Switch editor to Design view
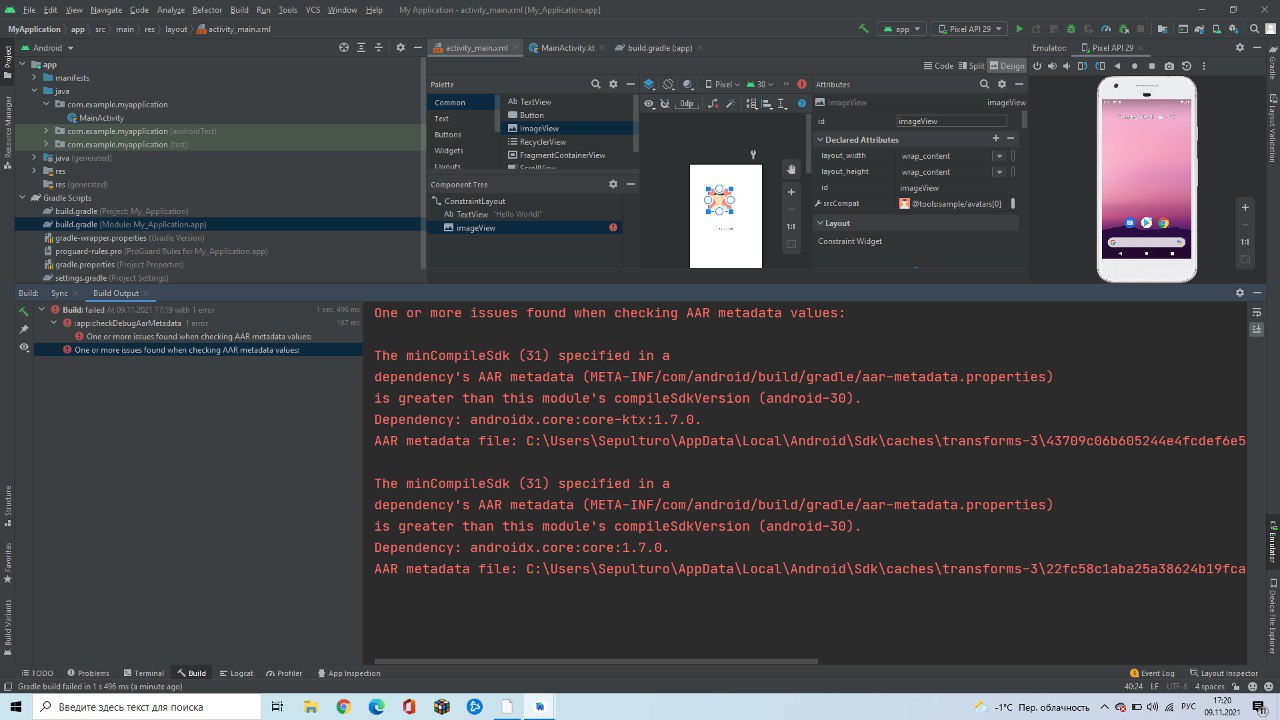Image resolution: width=1280 pixels, height=720 pixels. (x=1007, y=66)
